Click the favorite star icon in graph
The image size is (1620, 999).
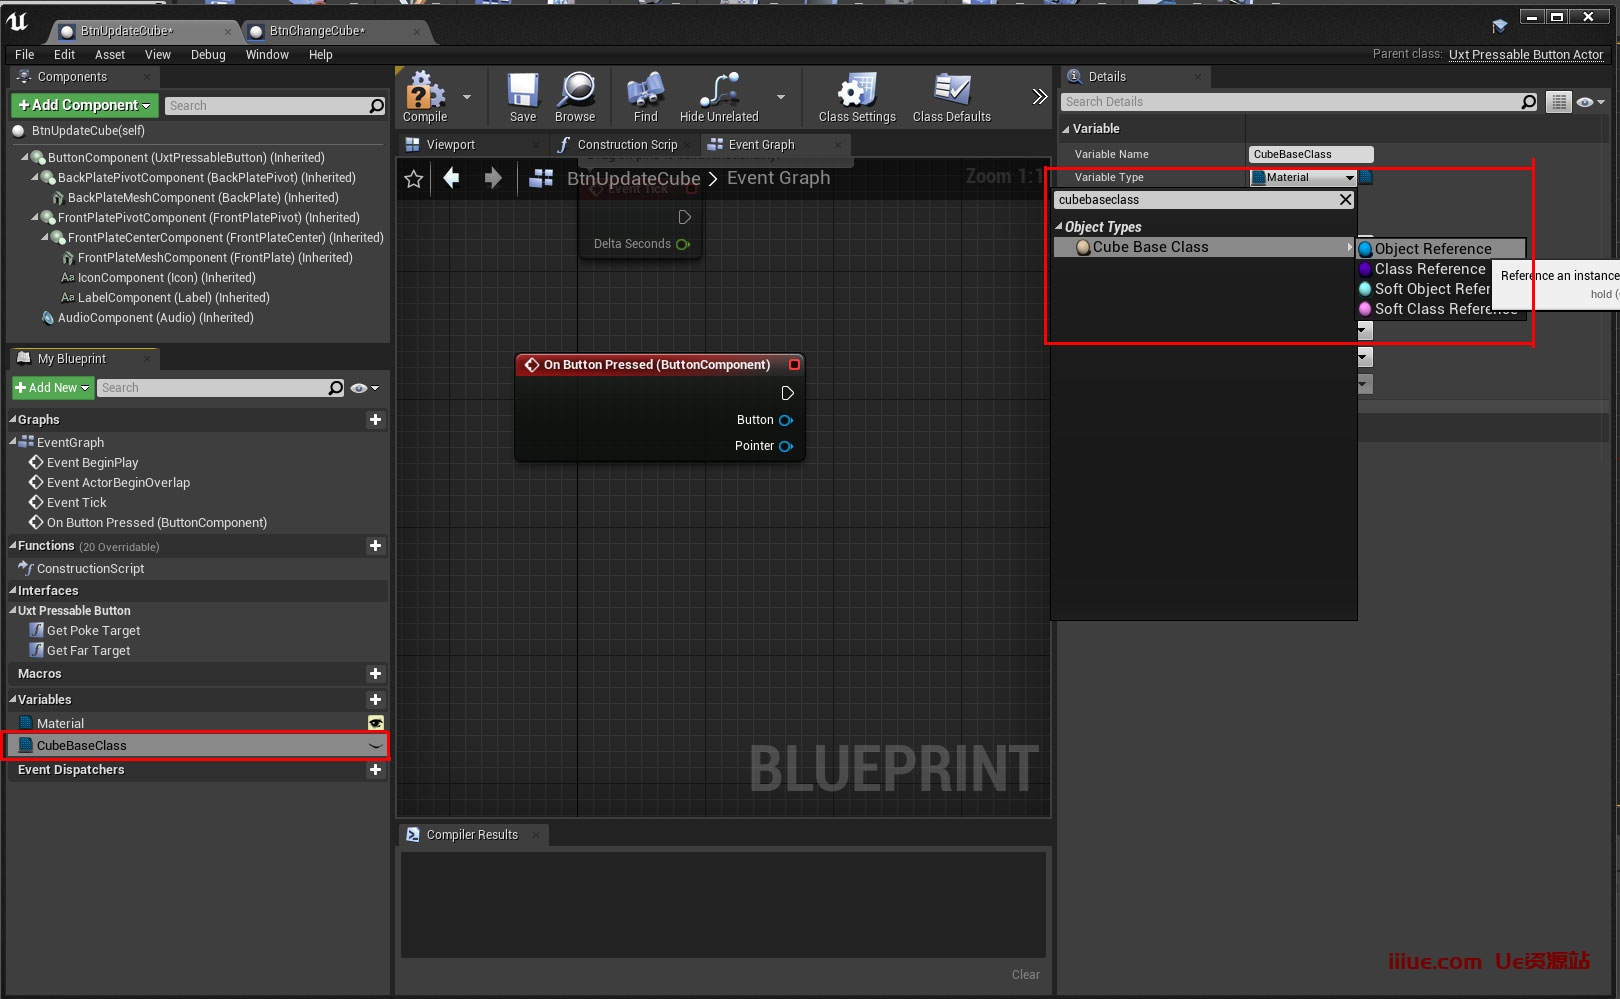click(414, 179)
